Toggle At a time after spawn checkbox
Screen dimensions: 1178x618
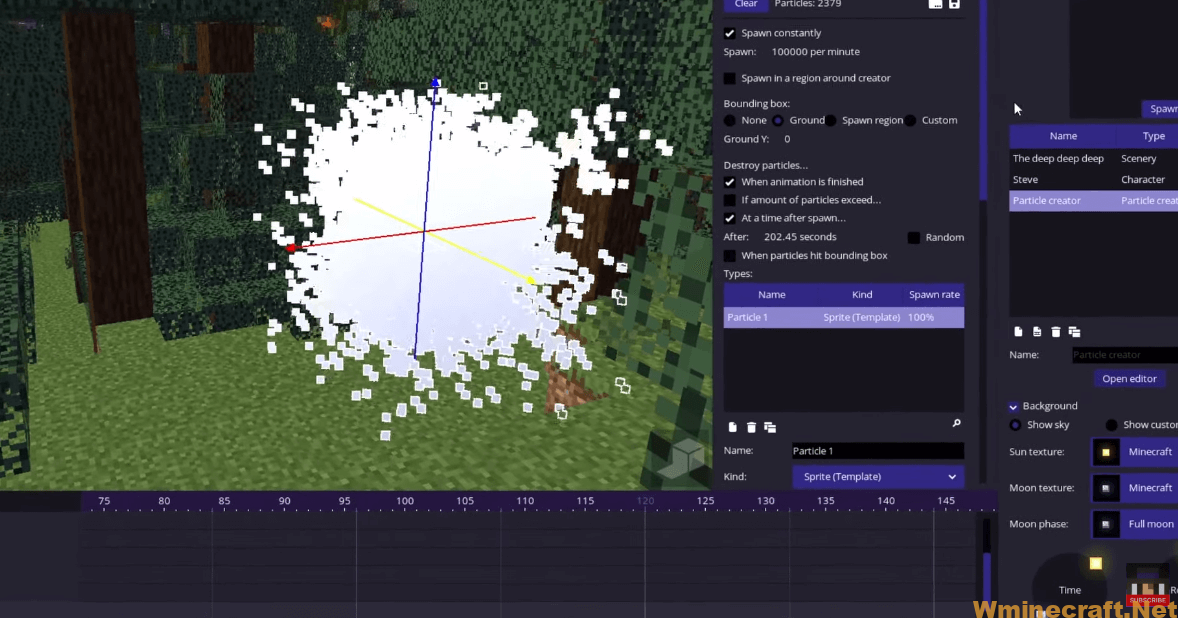point(729,218)
